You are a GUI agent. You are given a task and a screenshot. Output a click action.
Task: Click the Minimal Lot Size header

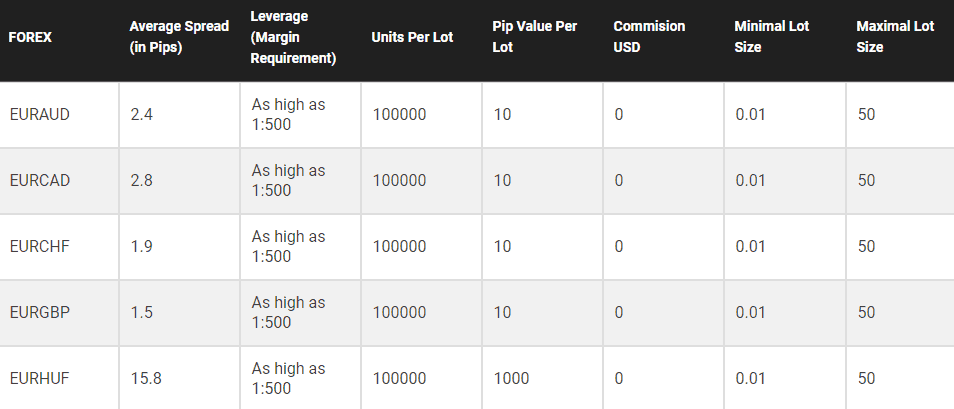[x=771, y=37]
